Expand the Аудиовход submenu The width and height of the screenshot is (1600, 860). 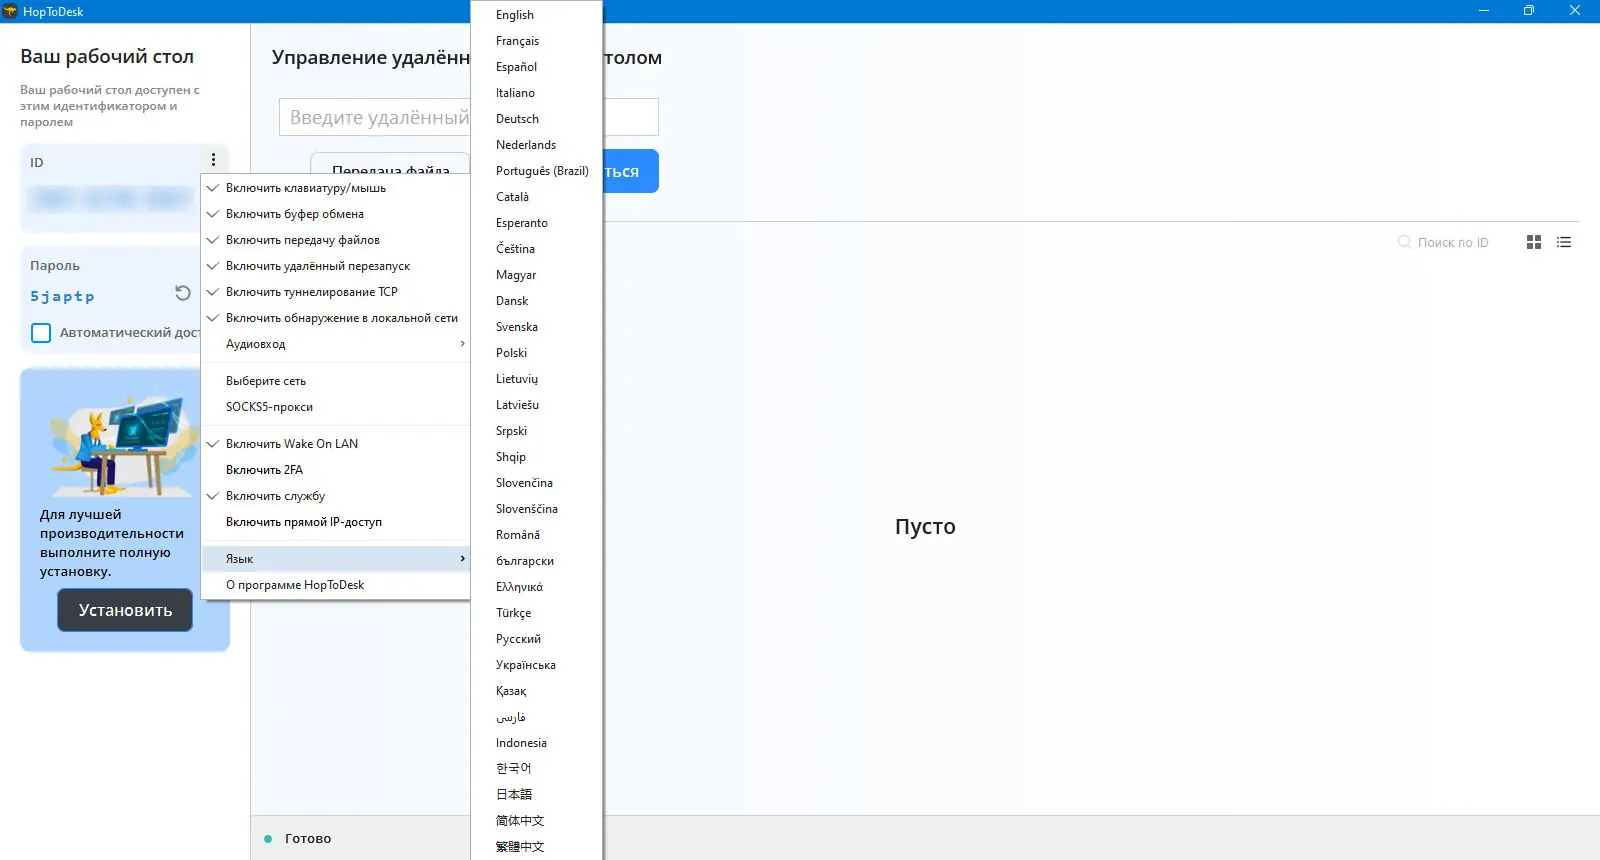click(336, 344)
